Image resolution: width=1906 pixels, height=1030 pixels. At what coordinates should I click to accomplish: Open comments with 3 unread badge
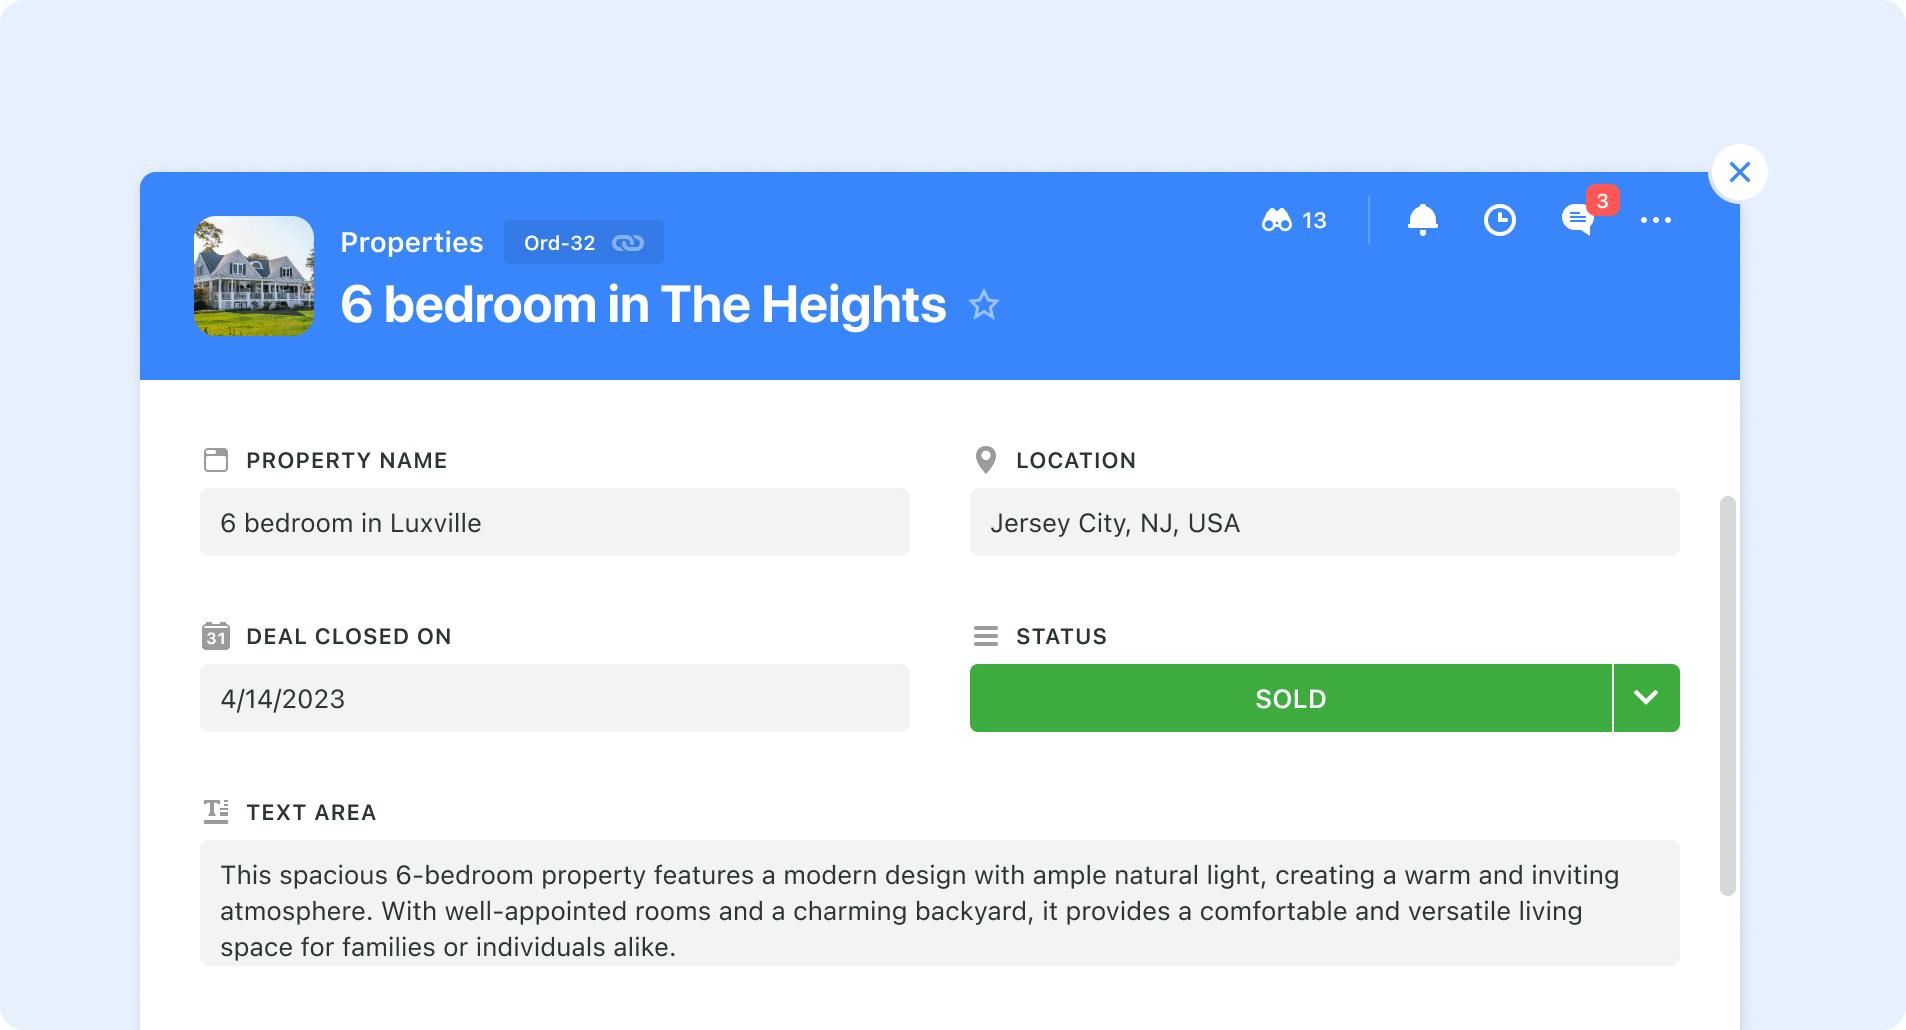tap(1579, 219)
